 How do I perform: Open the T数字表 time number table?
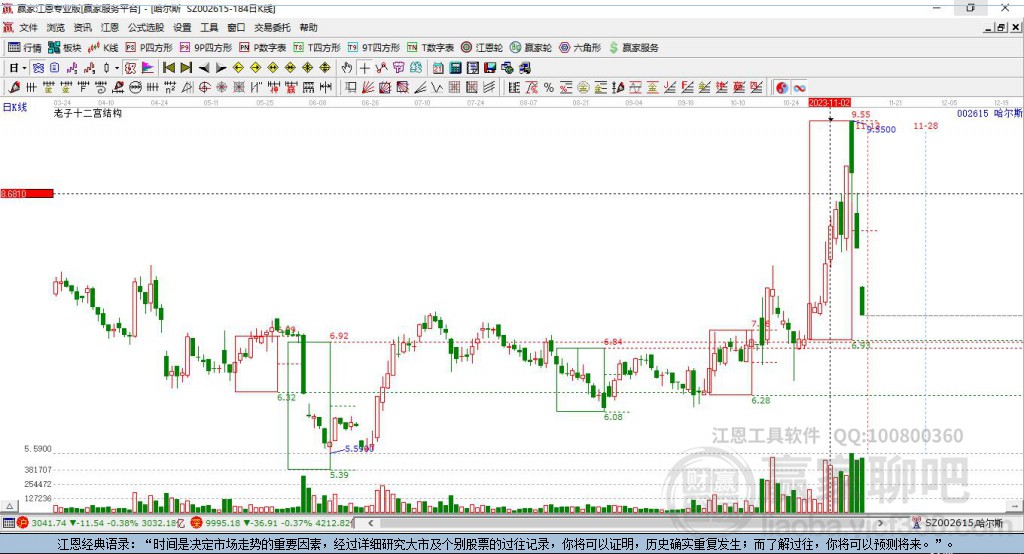[430, 48]
